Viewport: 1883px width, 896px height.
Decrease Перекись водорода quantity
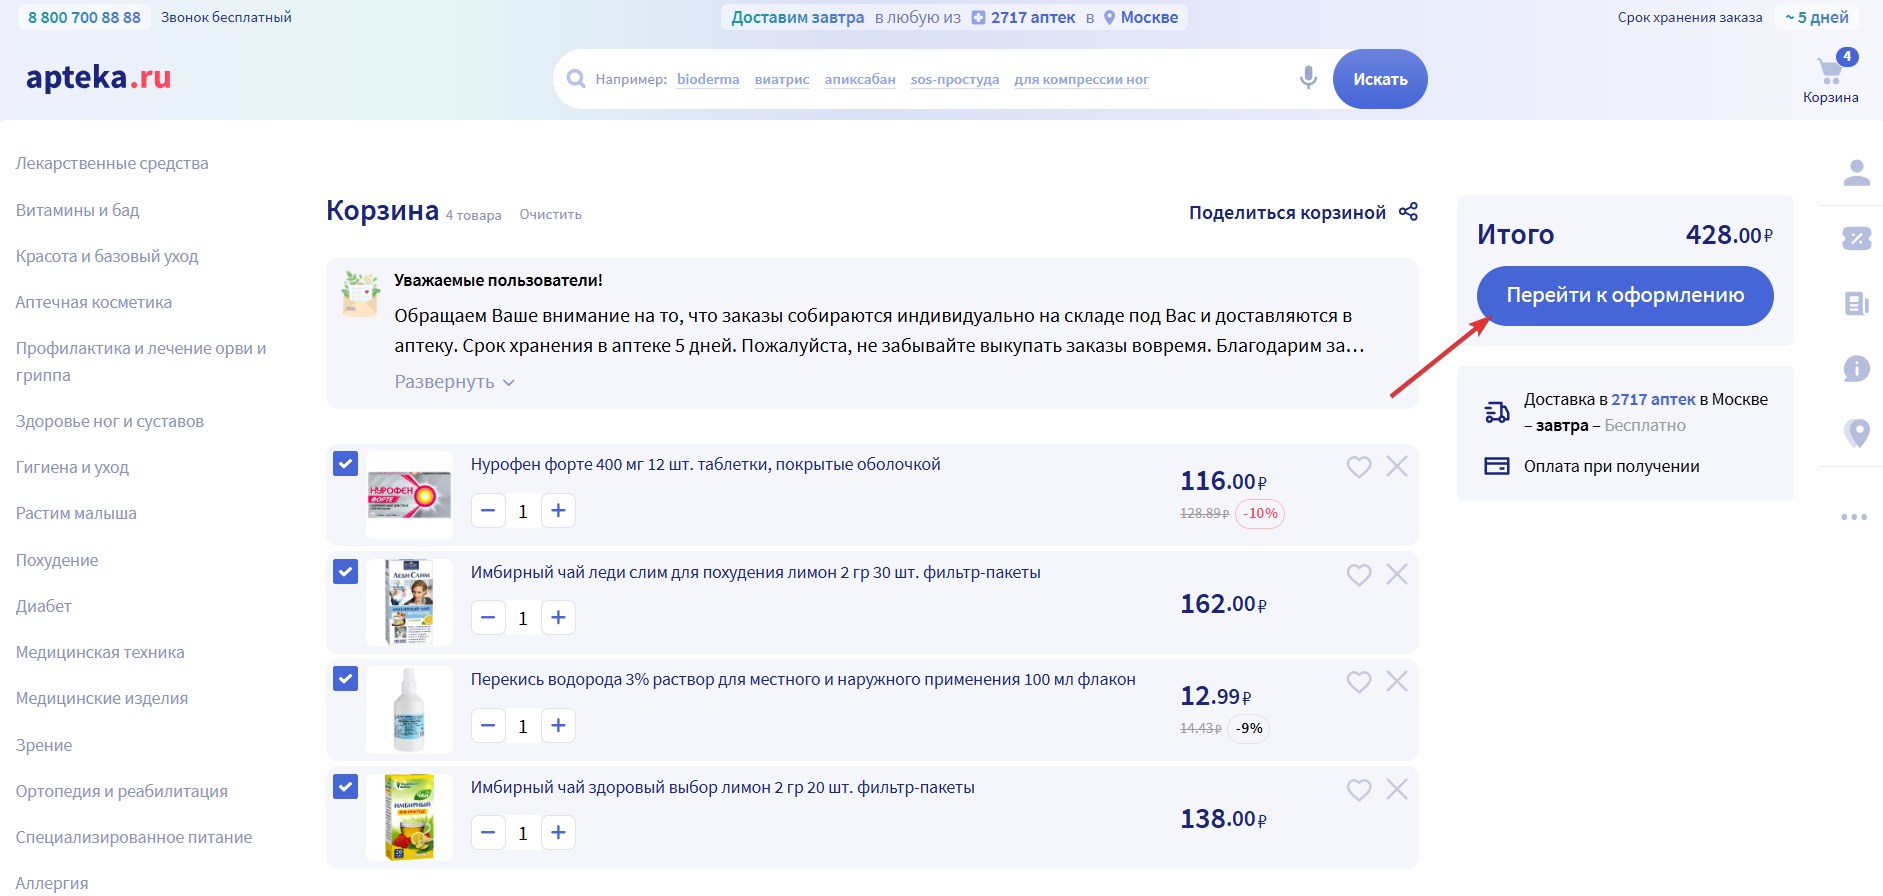(488, 725)
